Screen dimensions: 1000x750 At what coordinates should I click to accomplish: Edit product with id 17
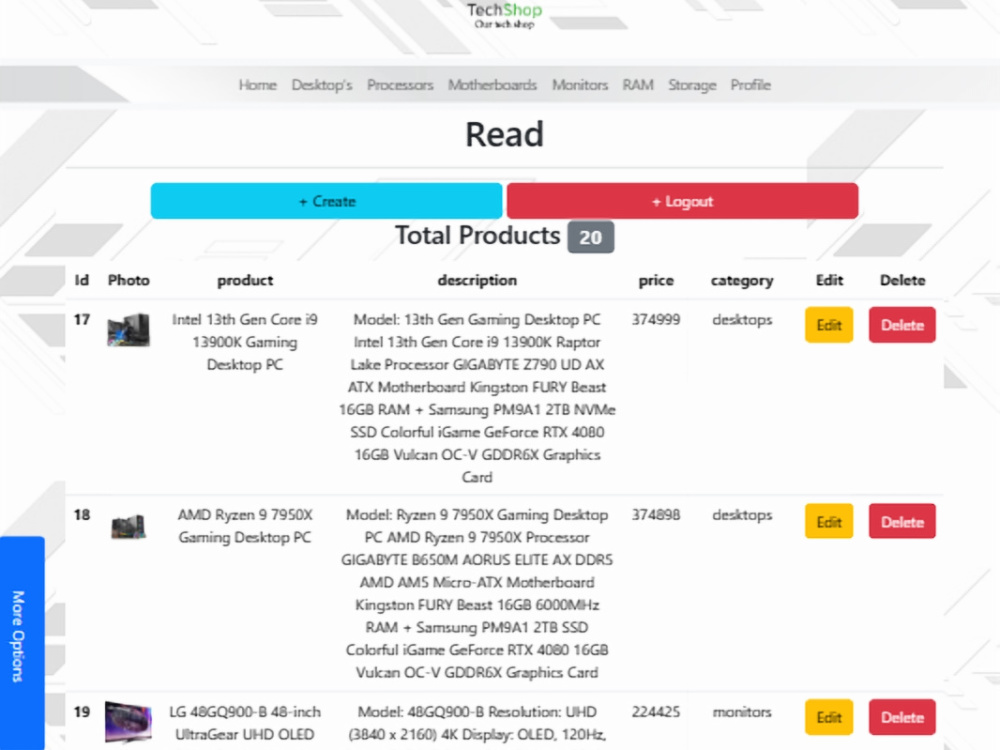[x=829, y=325]
